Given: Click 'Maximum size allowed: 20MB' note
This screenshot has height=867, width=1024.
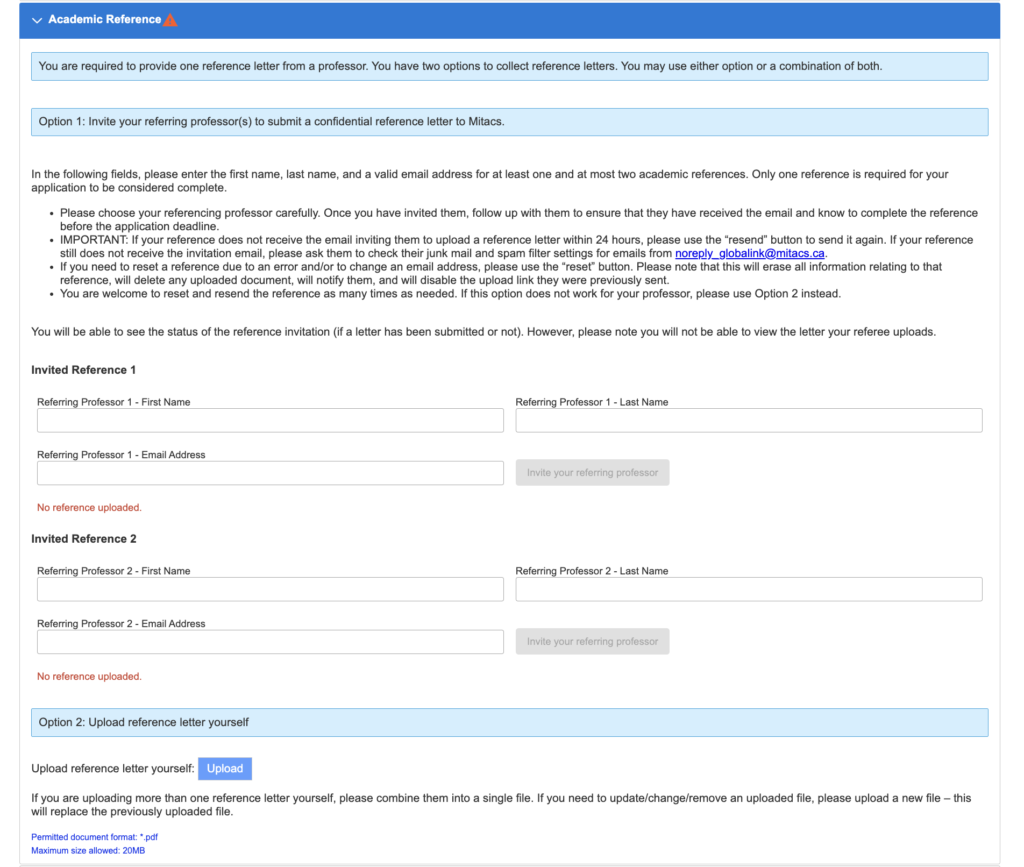Looking at the screenshot, I should click(88, 851).
